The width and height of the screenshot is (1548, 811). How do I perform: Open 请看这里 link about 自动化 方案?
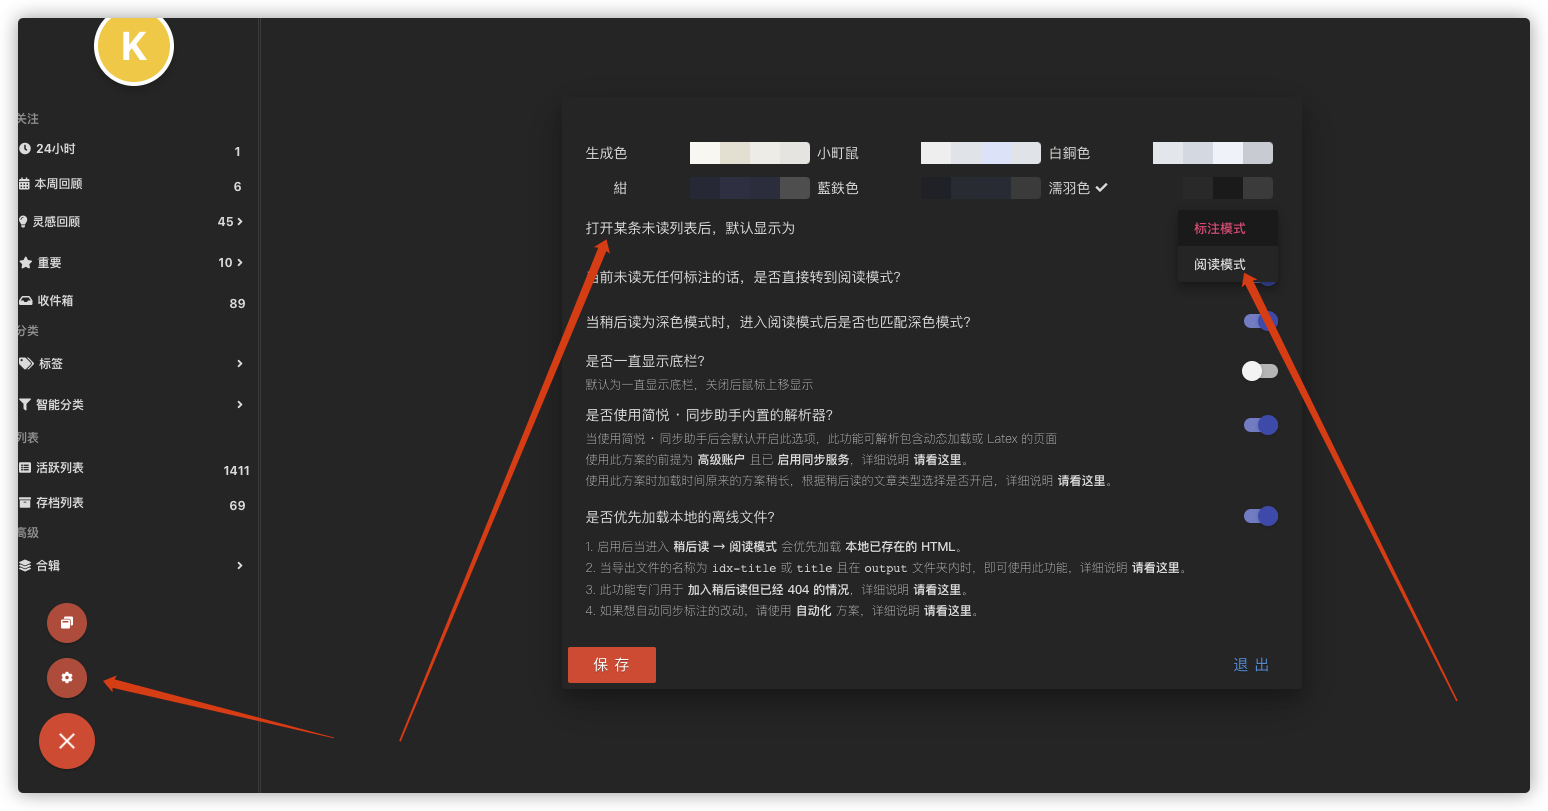coord(948,611)
